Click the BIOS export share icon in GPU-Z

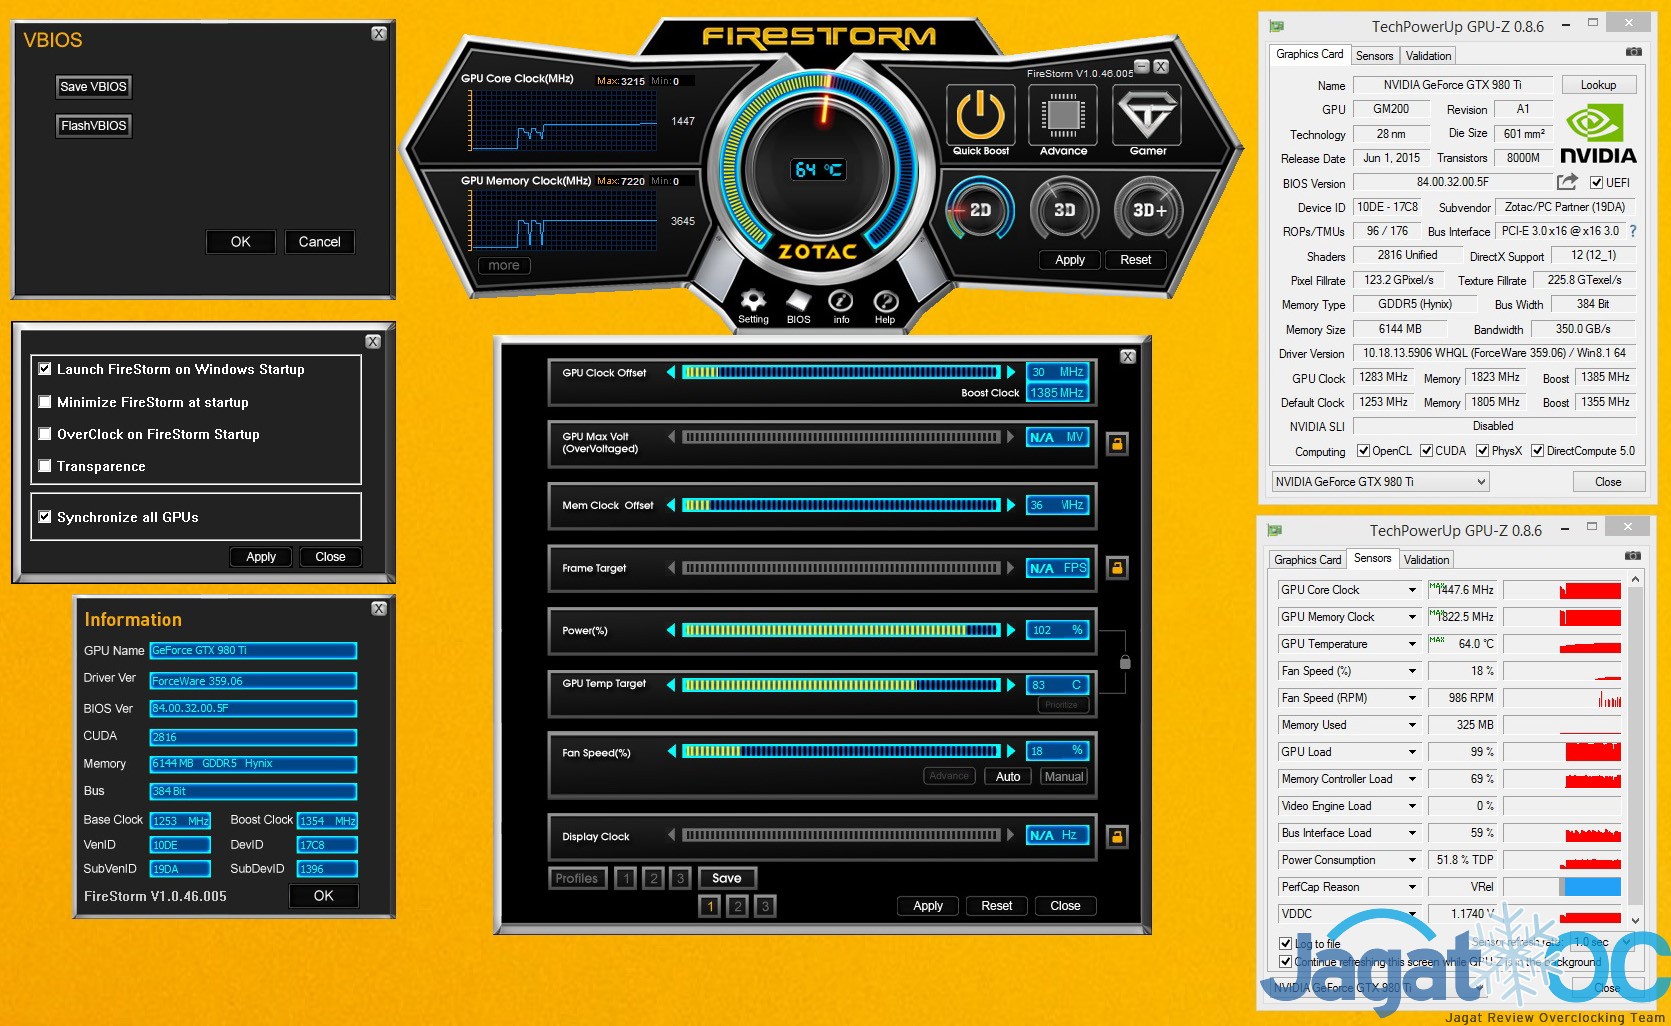[x=1567, y=182]
